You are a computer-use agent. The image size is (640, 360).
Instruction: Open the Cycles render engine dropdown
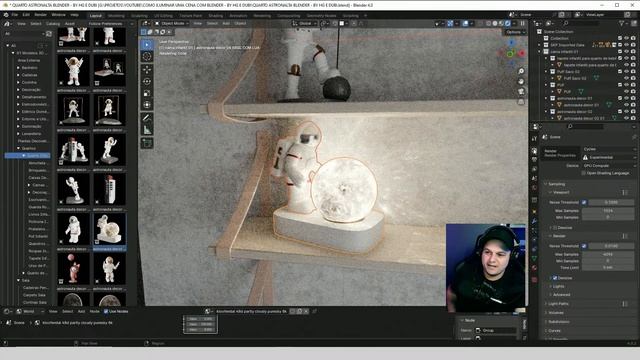609,149
